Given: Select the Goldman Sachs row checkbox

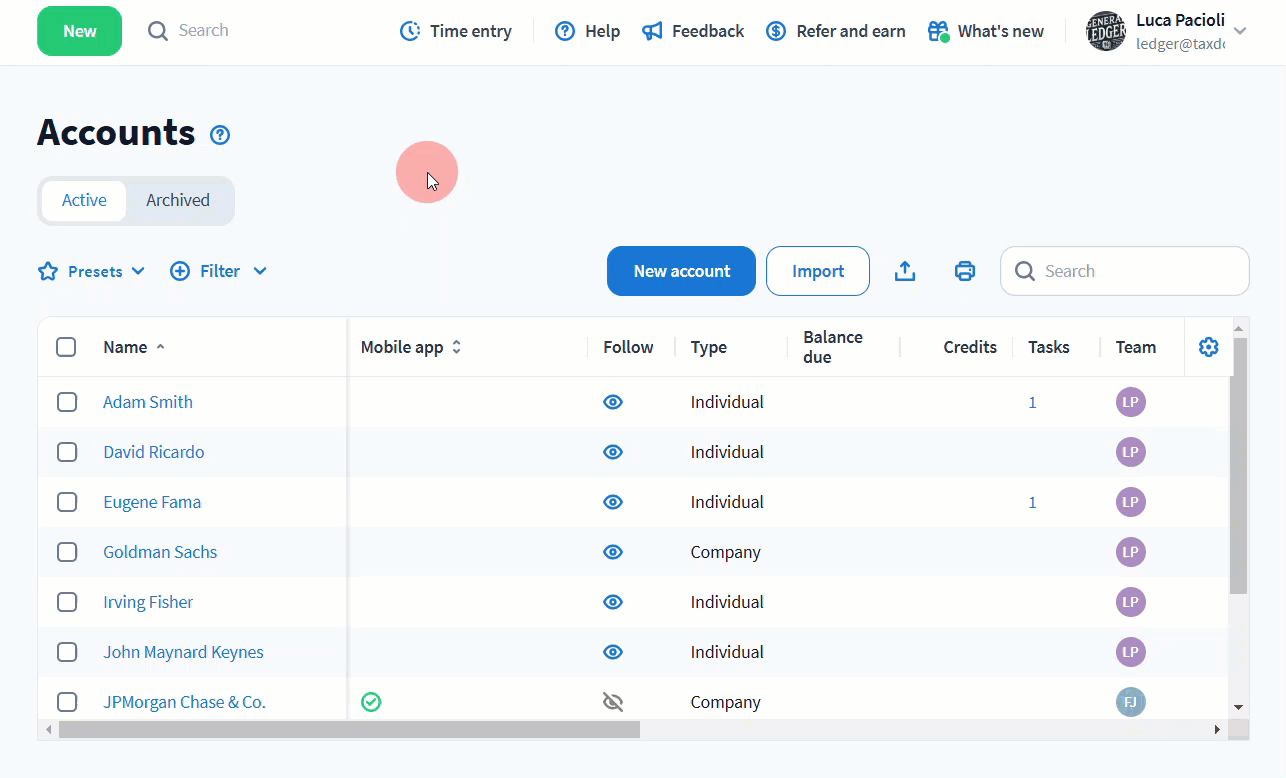Looking at the screenshot, I should tap(67, 552).
